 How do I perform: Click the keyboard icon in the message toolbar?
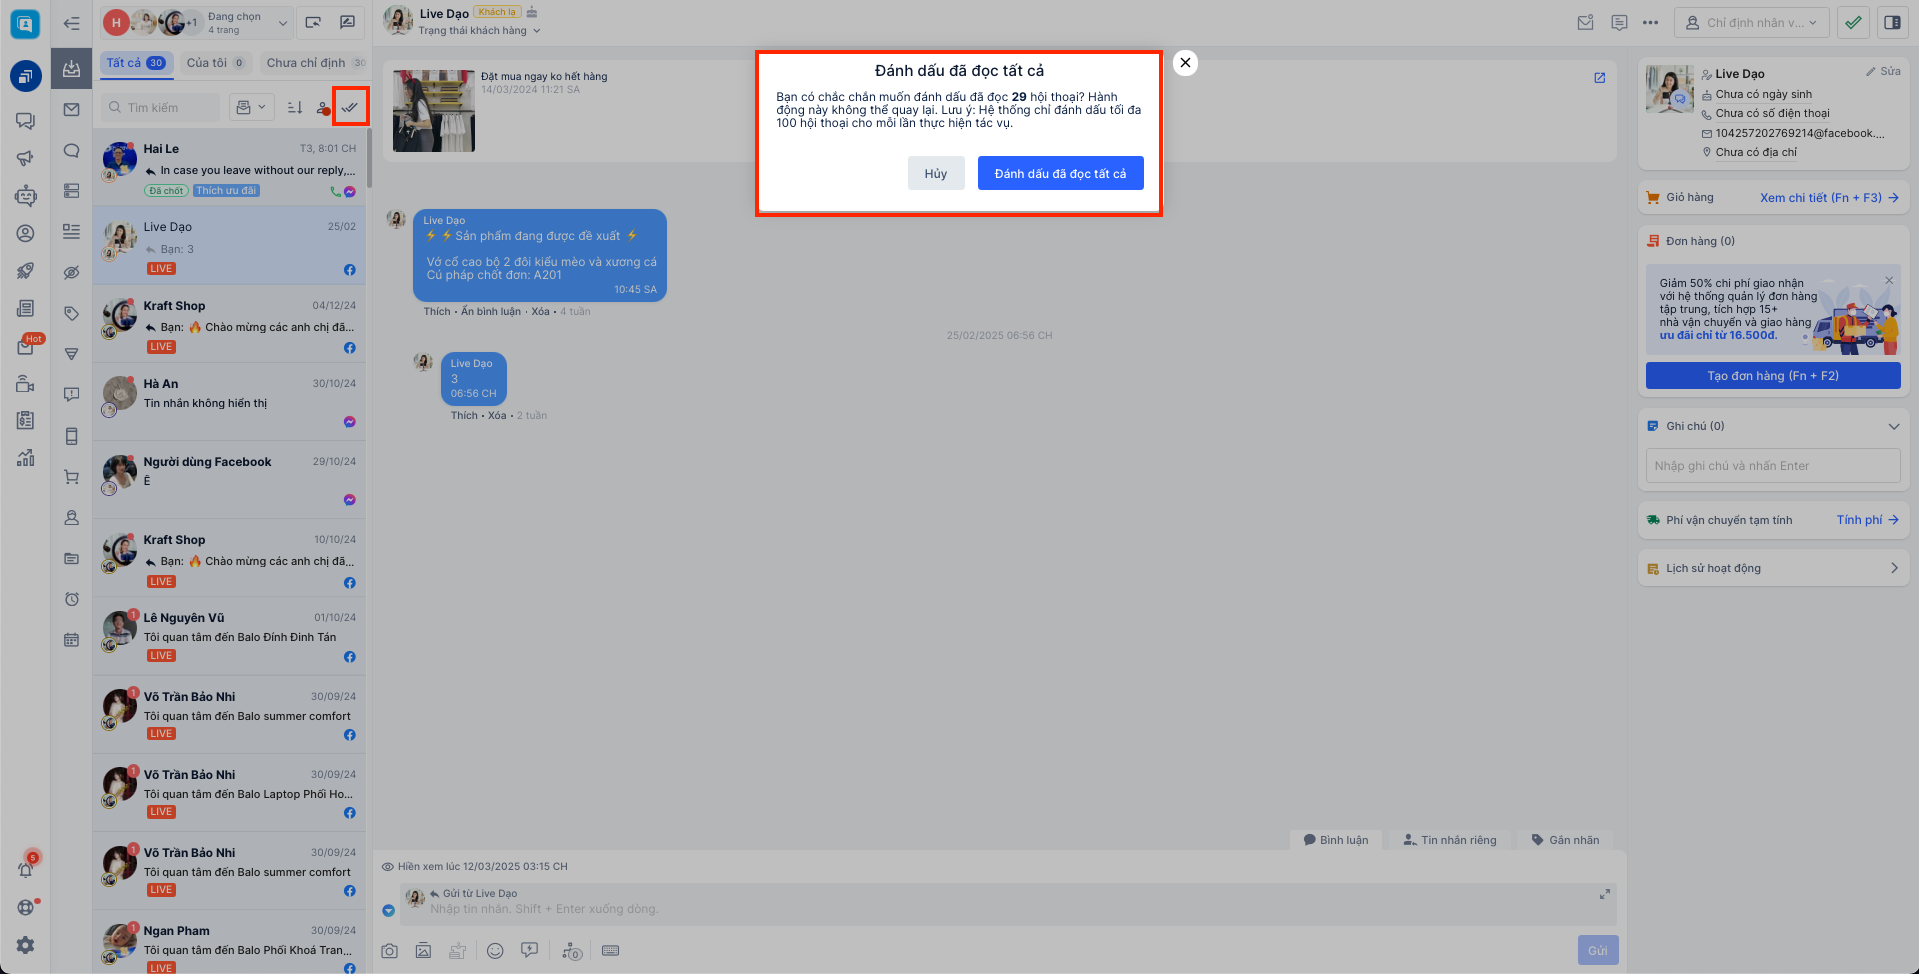click(610, 951)
